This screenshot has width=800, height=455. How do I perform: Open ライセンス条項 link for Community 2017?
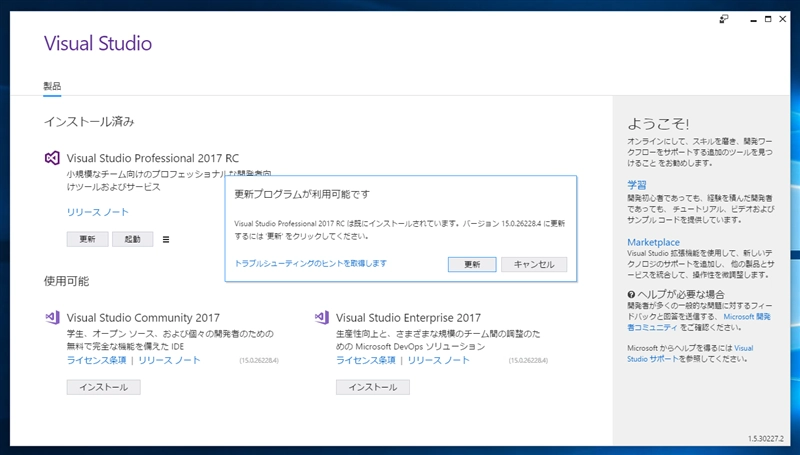pyautogui.click(x=96, y=360)
